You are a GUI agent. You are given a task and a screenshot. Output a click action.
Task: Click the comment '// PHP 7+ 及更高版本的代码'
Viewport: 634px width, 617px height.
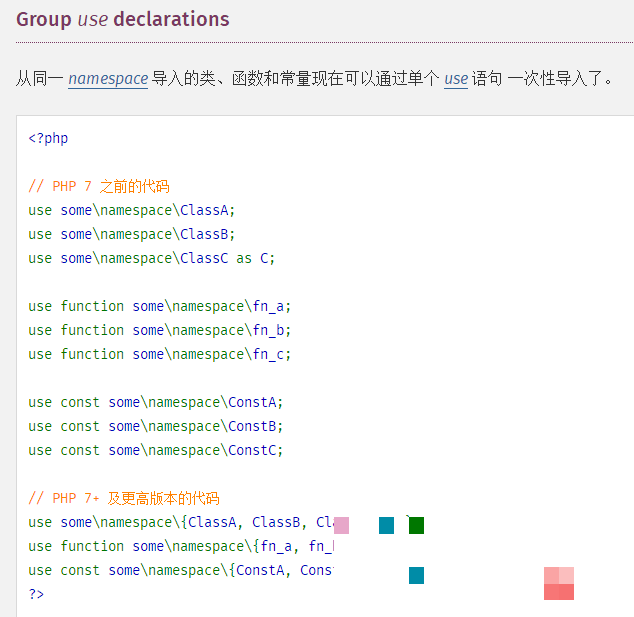(124, 498)
